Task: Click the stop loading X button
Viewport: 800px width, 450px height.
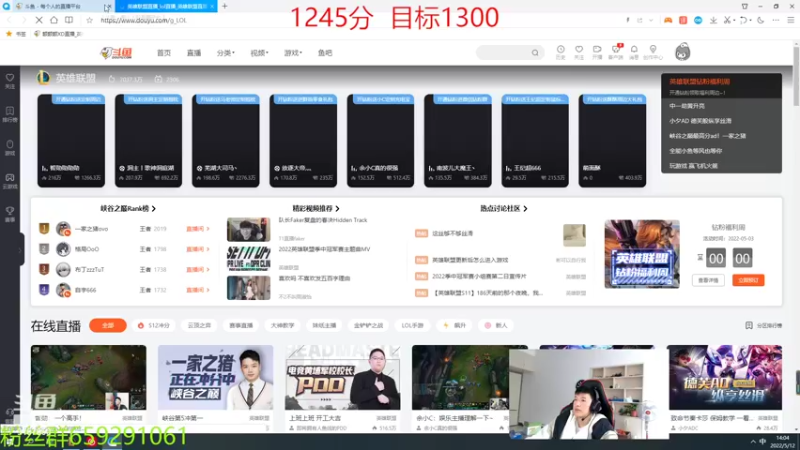Action: coord(39,20)
